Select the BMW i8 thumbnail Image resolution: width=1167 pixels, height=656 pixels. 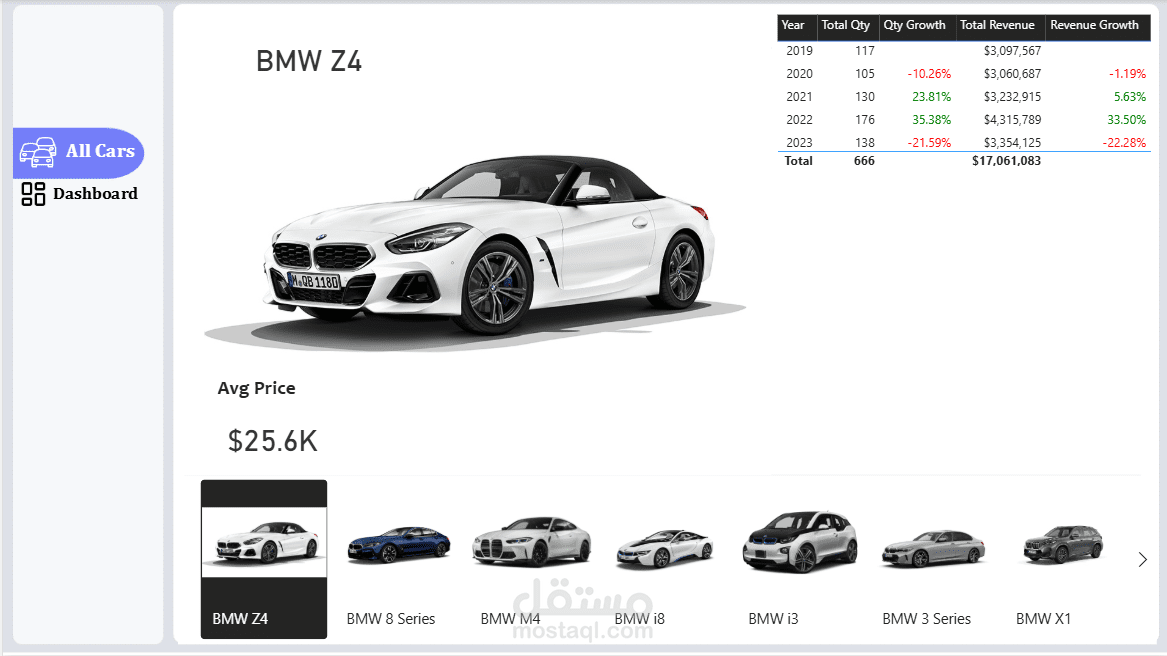pyautogui.click(x=665, y=545)
